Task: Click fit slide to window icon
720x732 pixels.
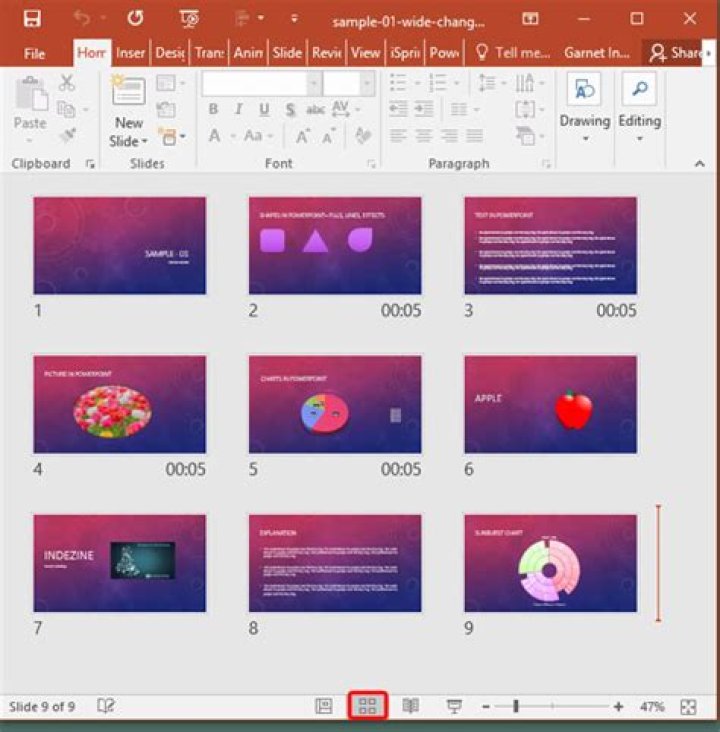Action: (688, 707)
